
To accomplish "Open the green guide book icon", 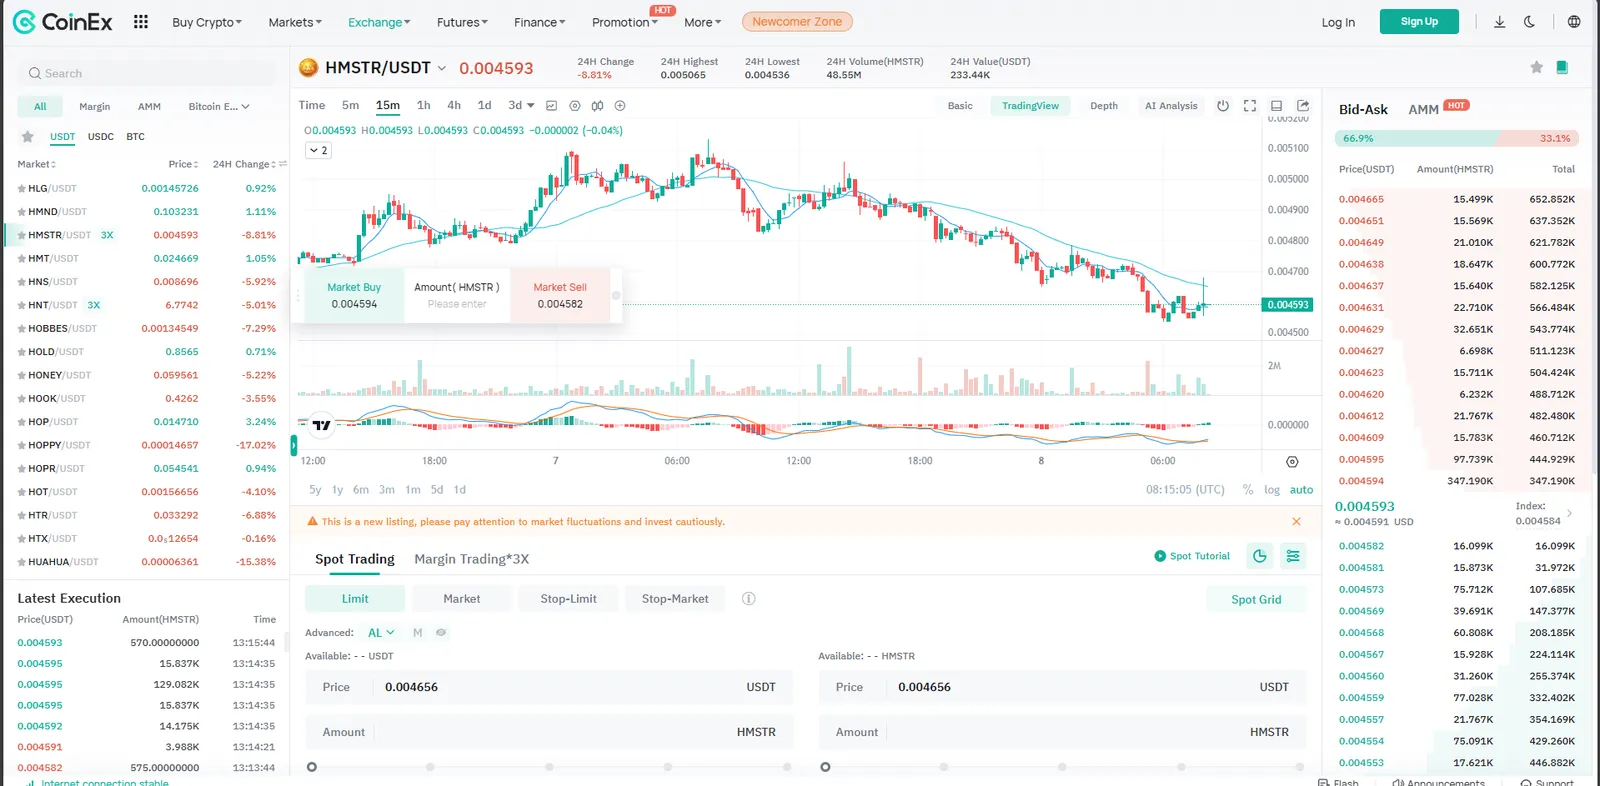I will 1562,67.
